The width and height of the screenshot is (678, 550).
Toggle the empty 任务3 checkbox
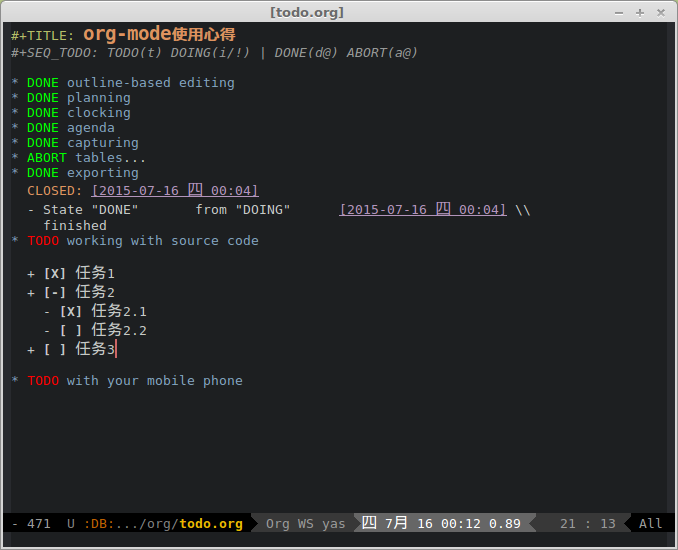click(54, 349)
